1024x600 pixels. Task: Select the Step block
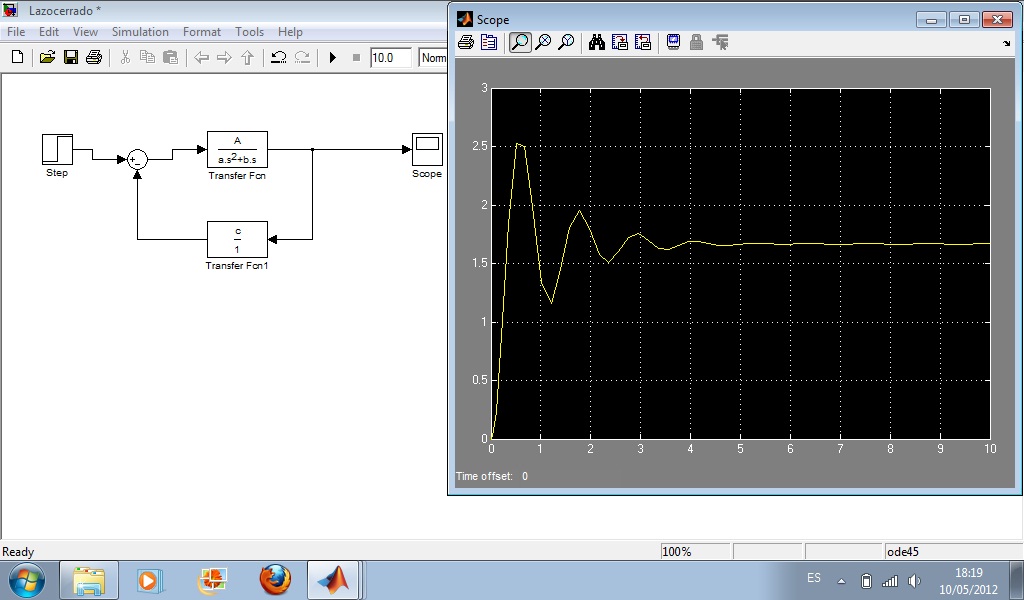pyautogui.click(x=57, y=149)
